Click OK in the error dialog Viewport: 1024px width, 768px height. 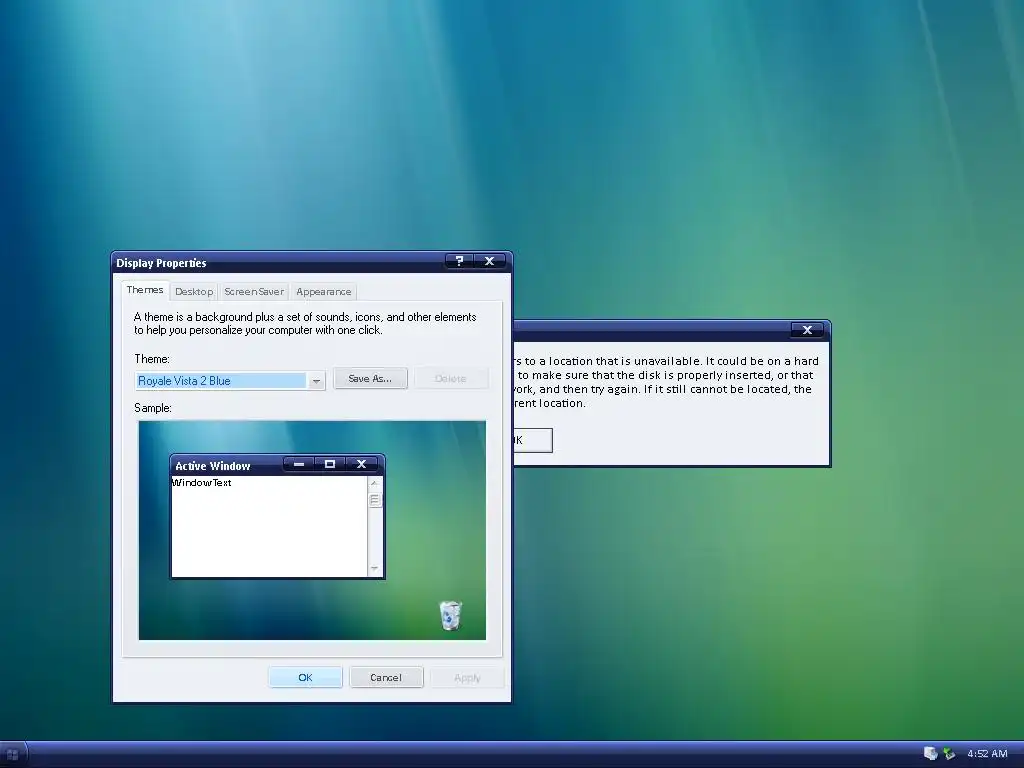pyautogui.click(x=532, y=440)
